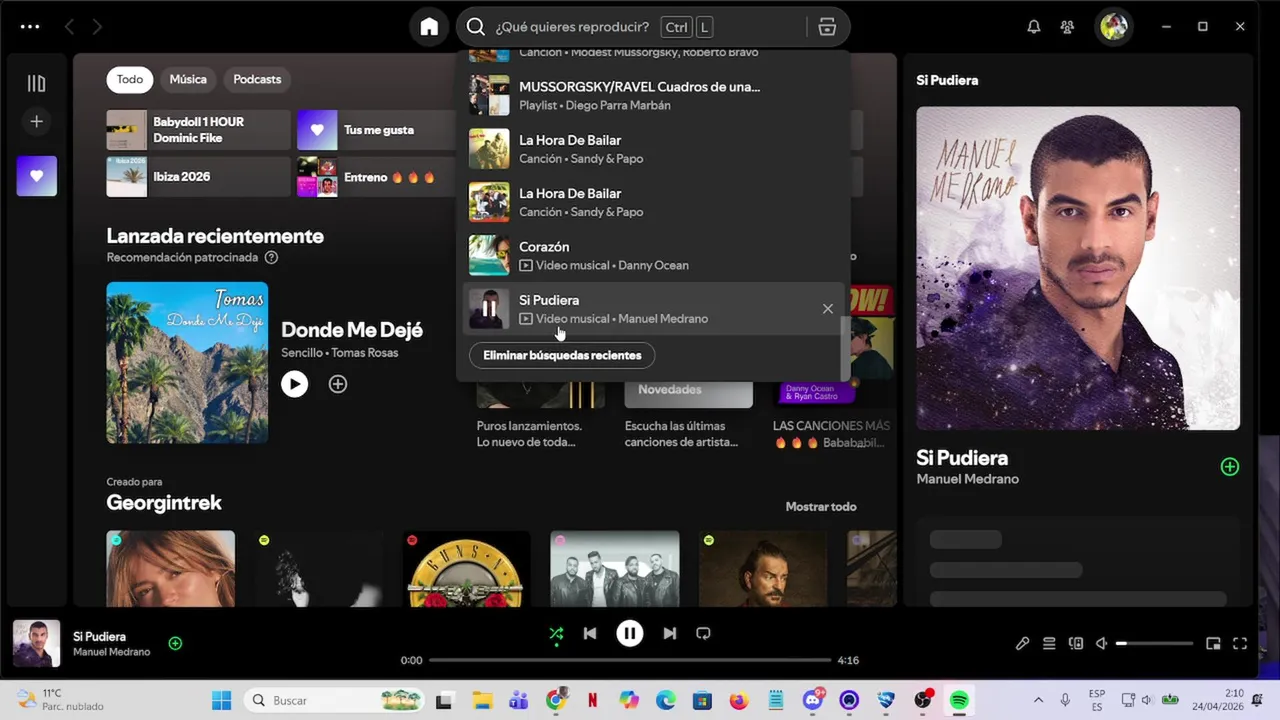Open Connect to a device icon
The height and width of the screenshot is (720, 1280).
pos(1076,644)
